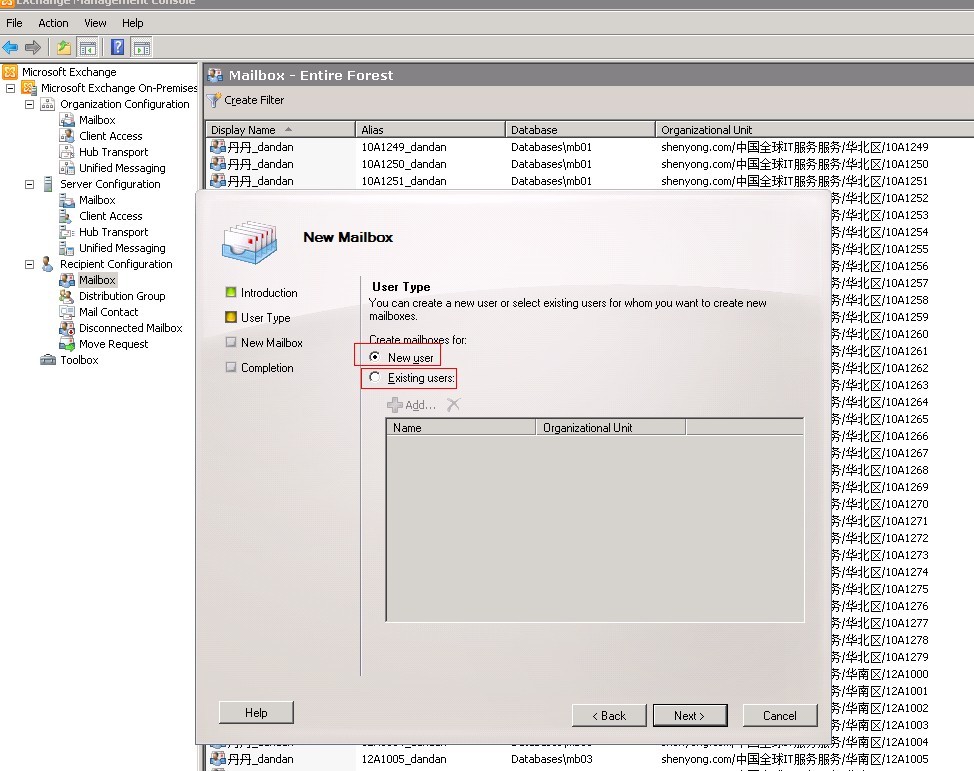
Task: Toggle the action pane toolbar icon
Action: [142, 47]
